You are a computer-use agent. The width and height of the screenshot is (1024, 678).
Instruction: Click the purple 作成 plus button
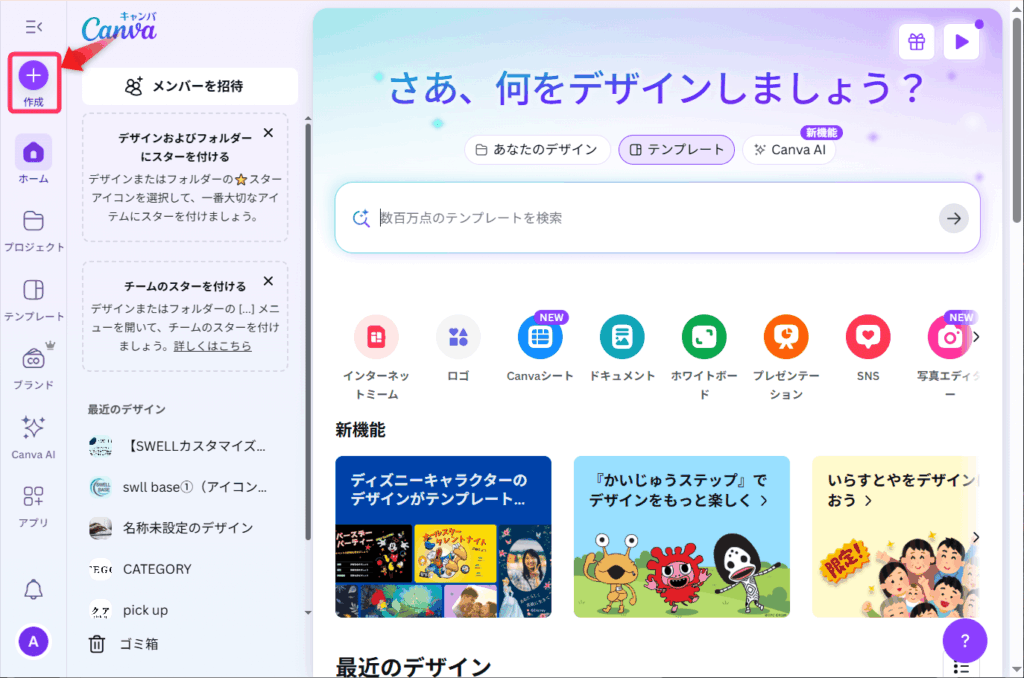pos(33,76)
